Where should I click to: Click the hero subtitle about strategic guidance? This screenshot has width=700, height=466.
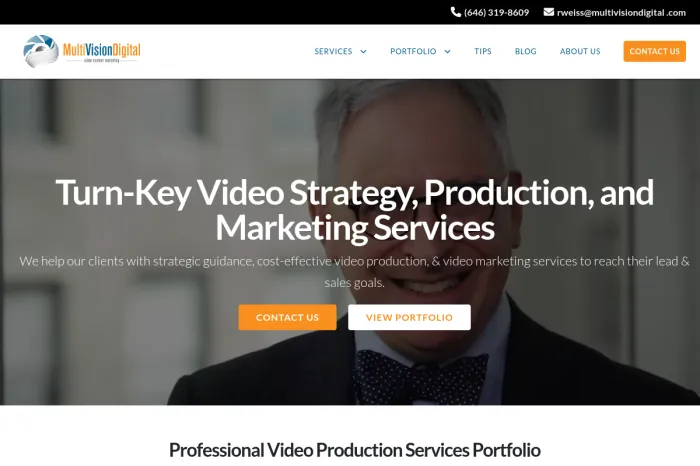(x=354, y=271)
